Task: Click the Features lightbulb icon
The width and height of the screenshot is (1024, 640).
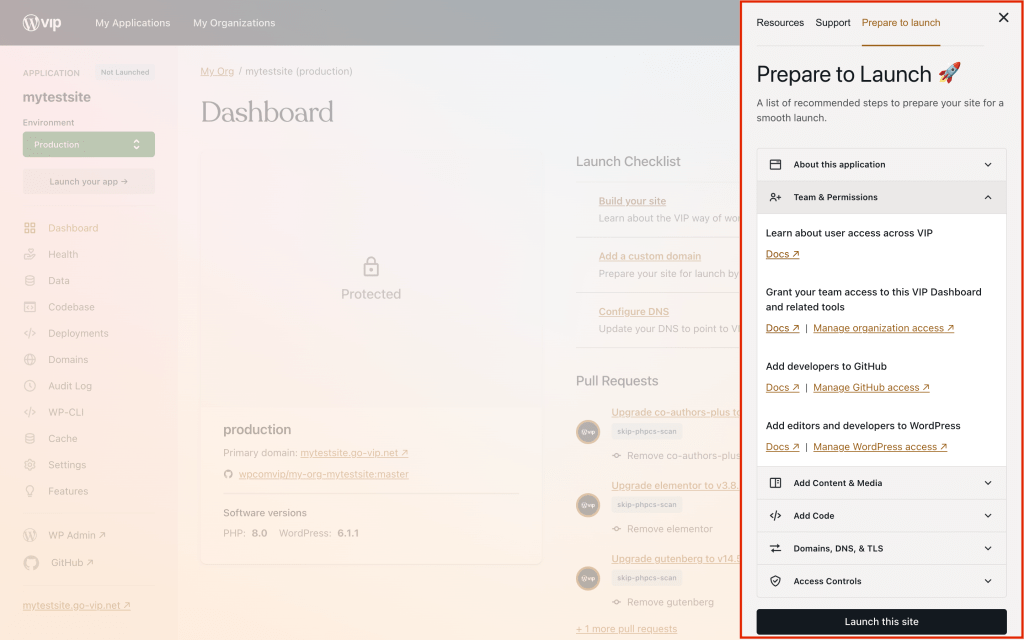Action: 29,491
